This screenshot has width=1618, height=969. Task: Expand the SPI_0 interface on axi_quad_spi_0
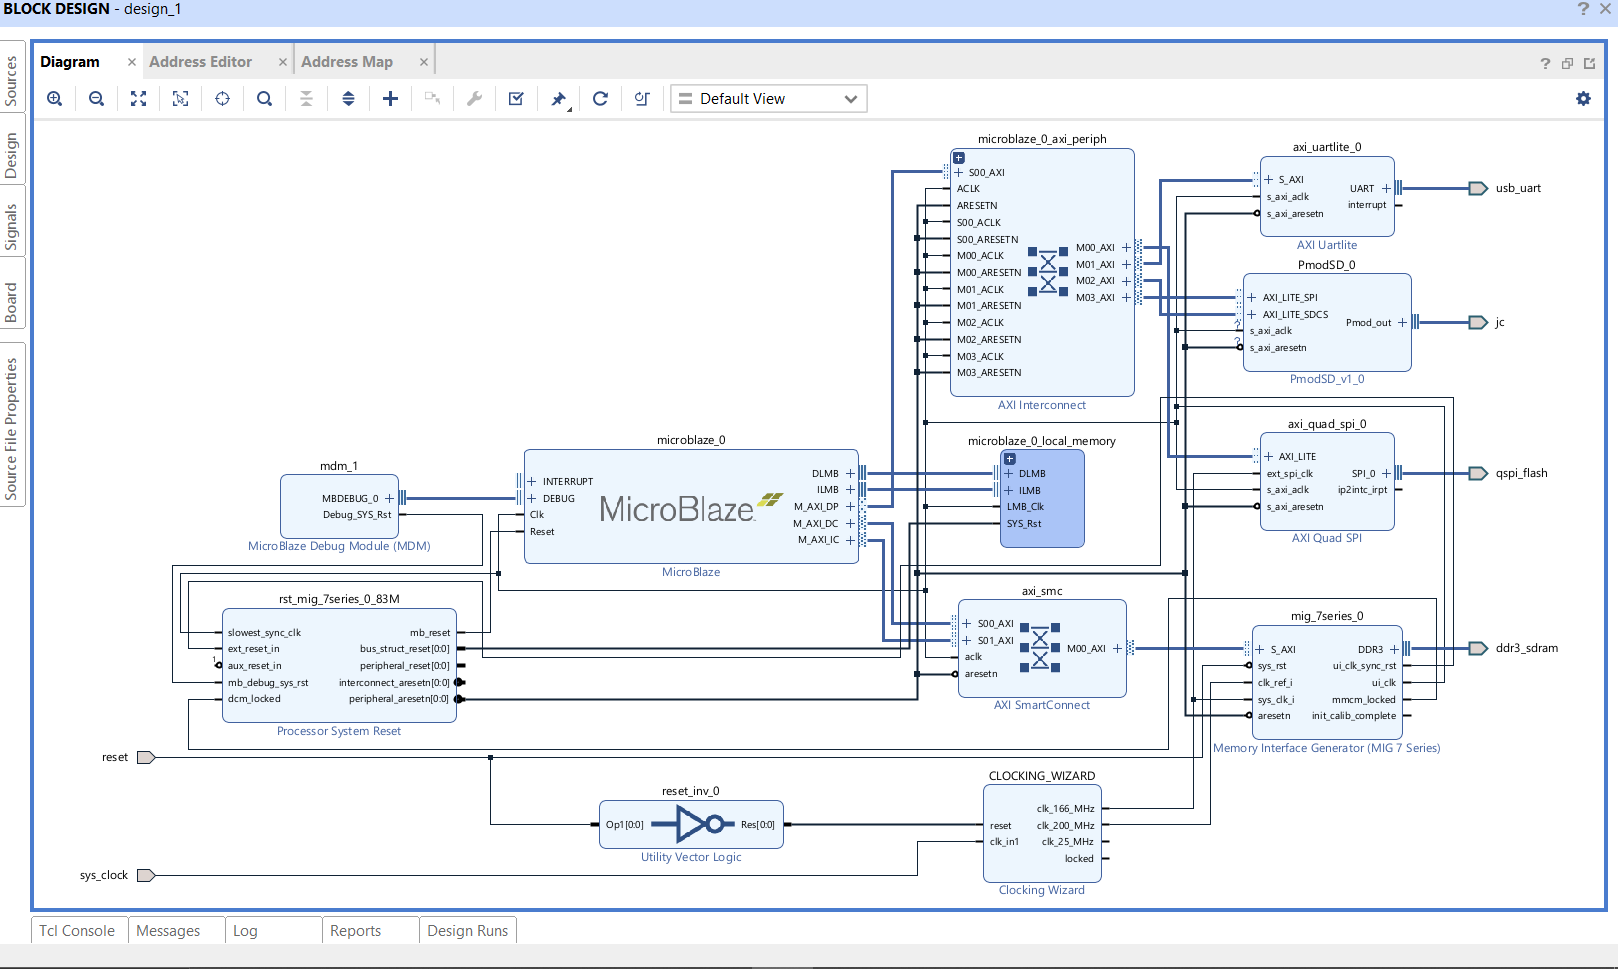1386,474
